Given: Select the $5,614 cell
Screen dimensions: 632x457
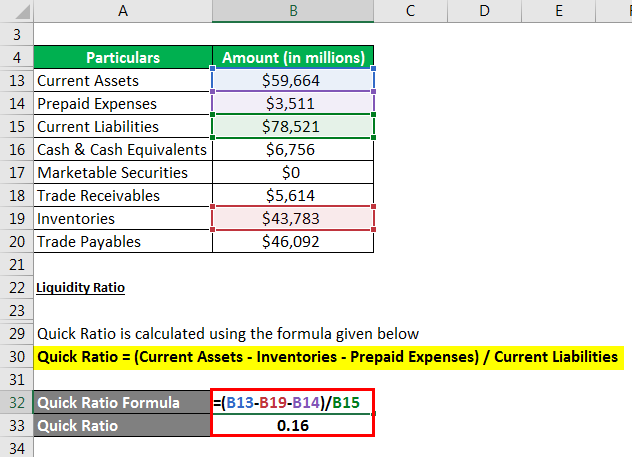Looking at the screenshot, I should pyautogui.click(x=293, y=195).
